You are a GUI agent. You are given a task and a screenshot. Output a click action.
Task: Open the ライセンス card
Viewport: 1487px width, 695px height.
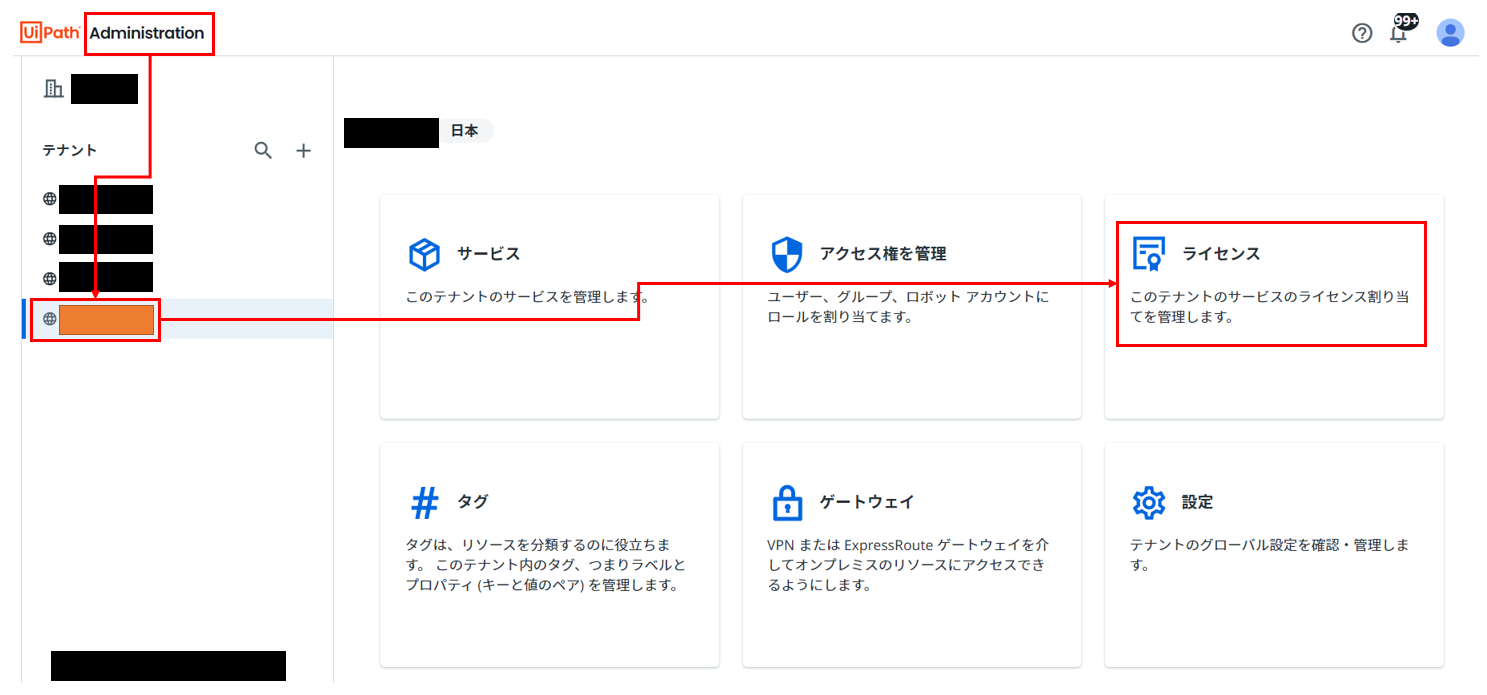coord(1274,307)
